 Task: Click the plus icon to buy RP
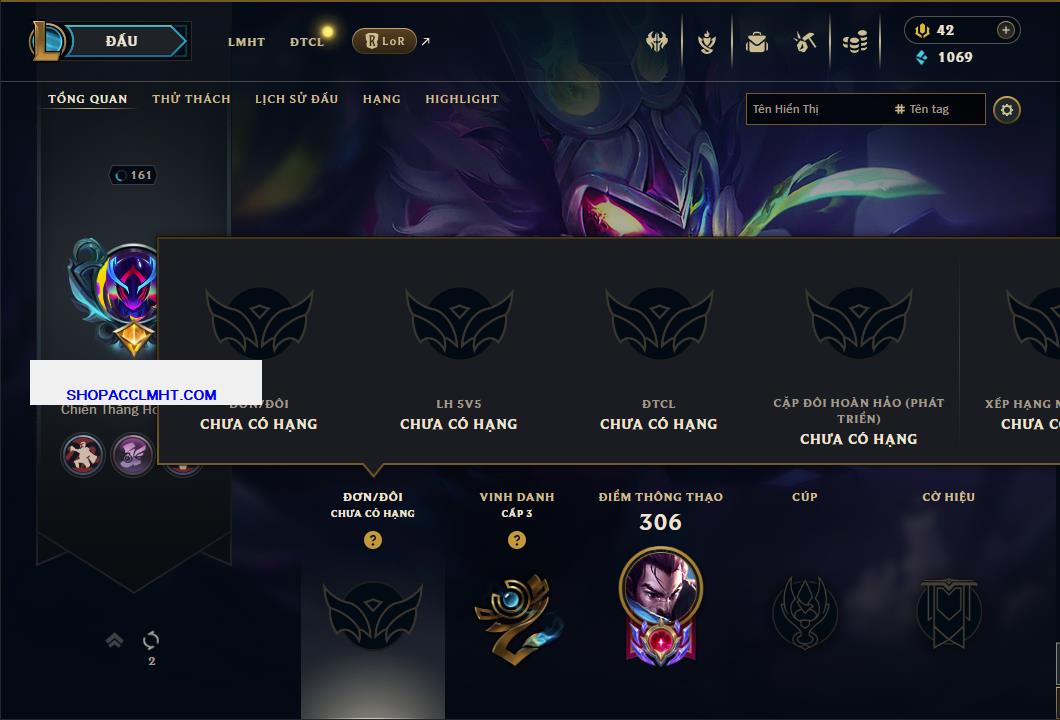tap(1006, 30)
